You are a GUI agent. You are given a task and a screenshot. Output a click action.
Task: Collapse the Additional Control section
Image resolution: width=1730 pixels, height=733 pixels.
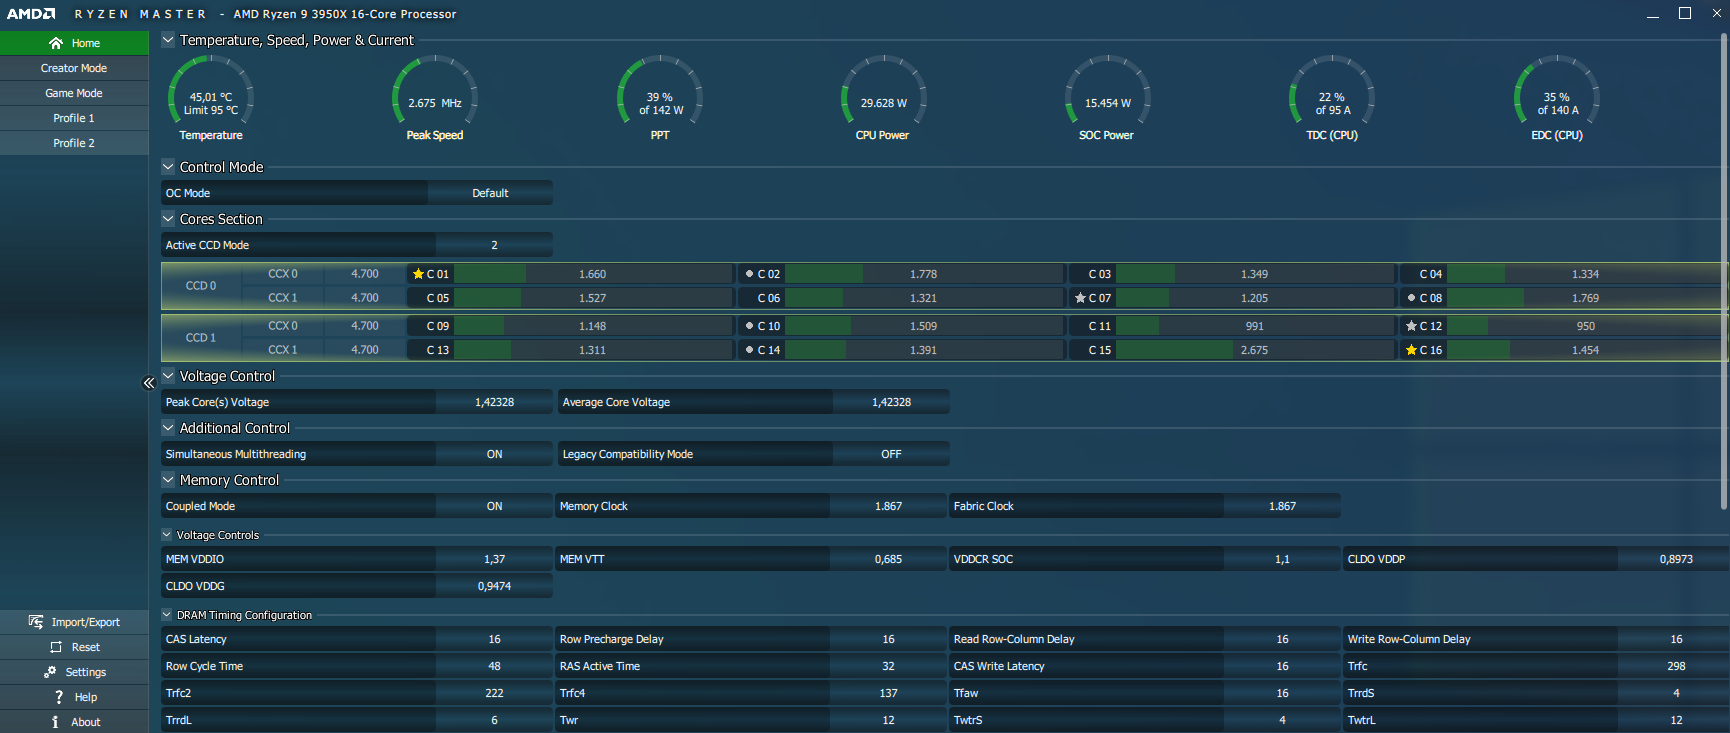pos(168,428)
